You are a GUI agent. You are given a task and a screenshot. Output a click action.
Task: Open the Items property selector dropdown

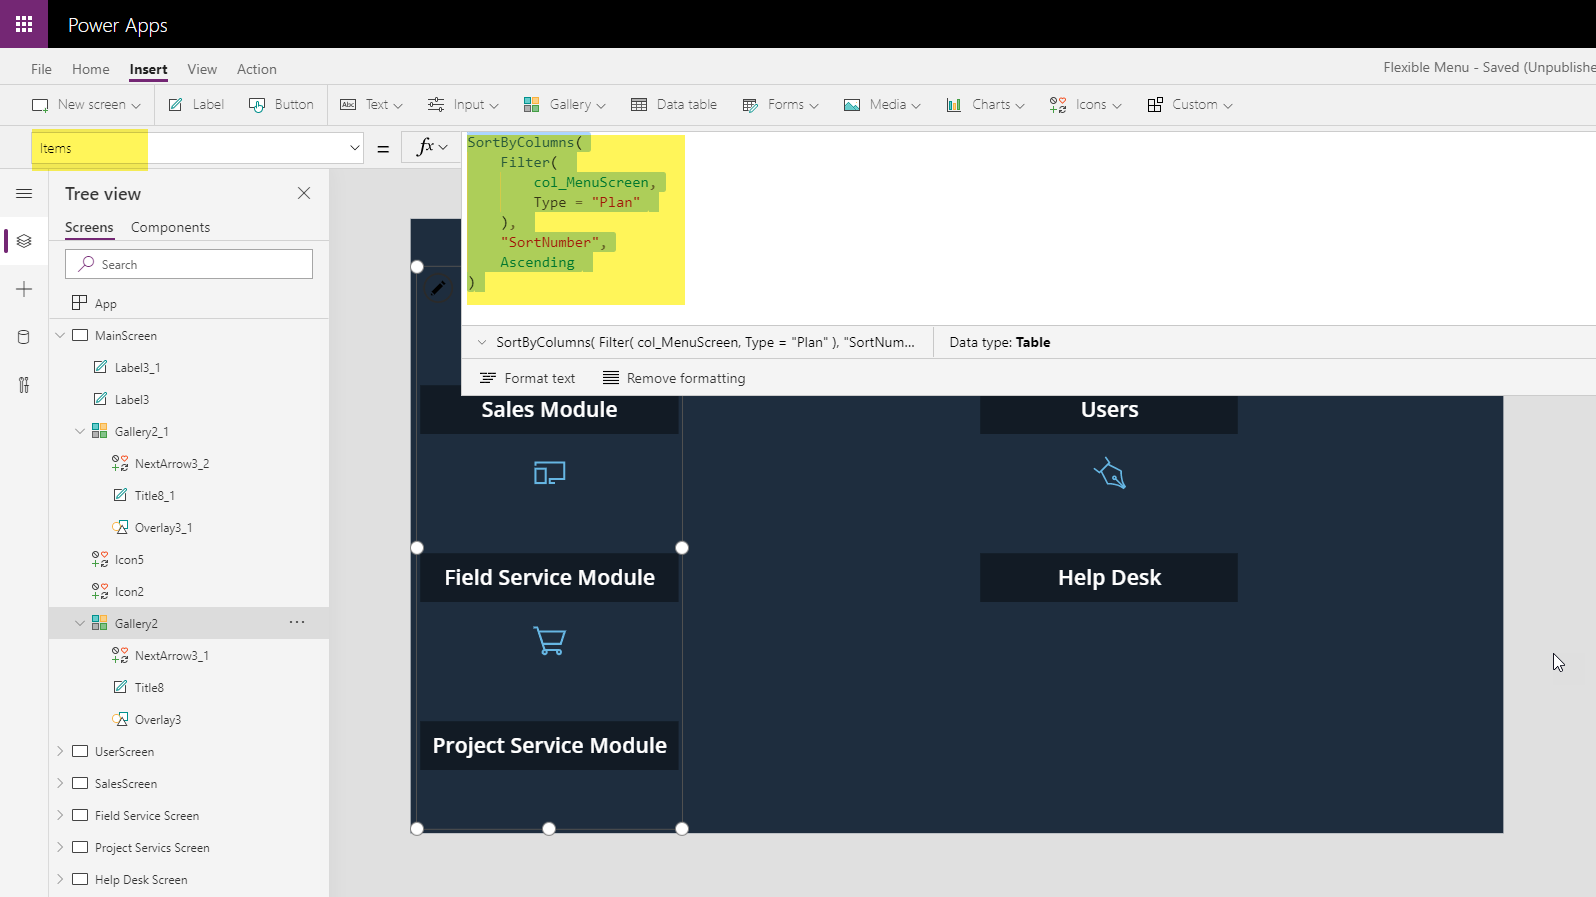coord(354,148)
